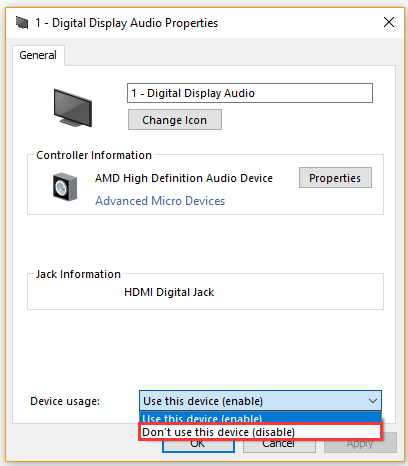This screenshot has width=408, height=466.
Task: Follow the Advanced Micro Devices link
Action: tap(160, 201)
